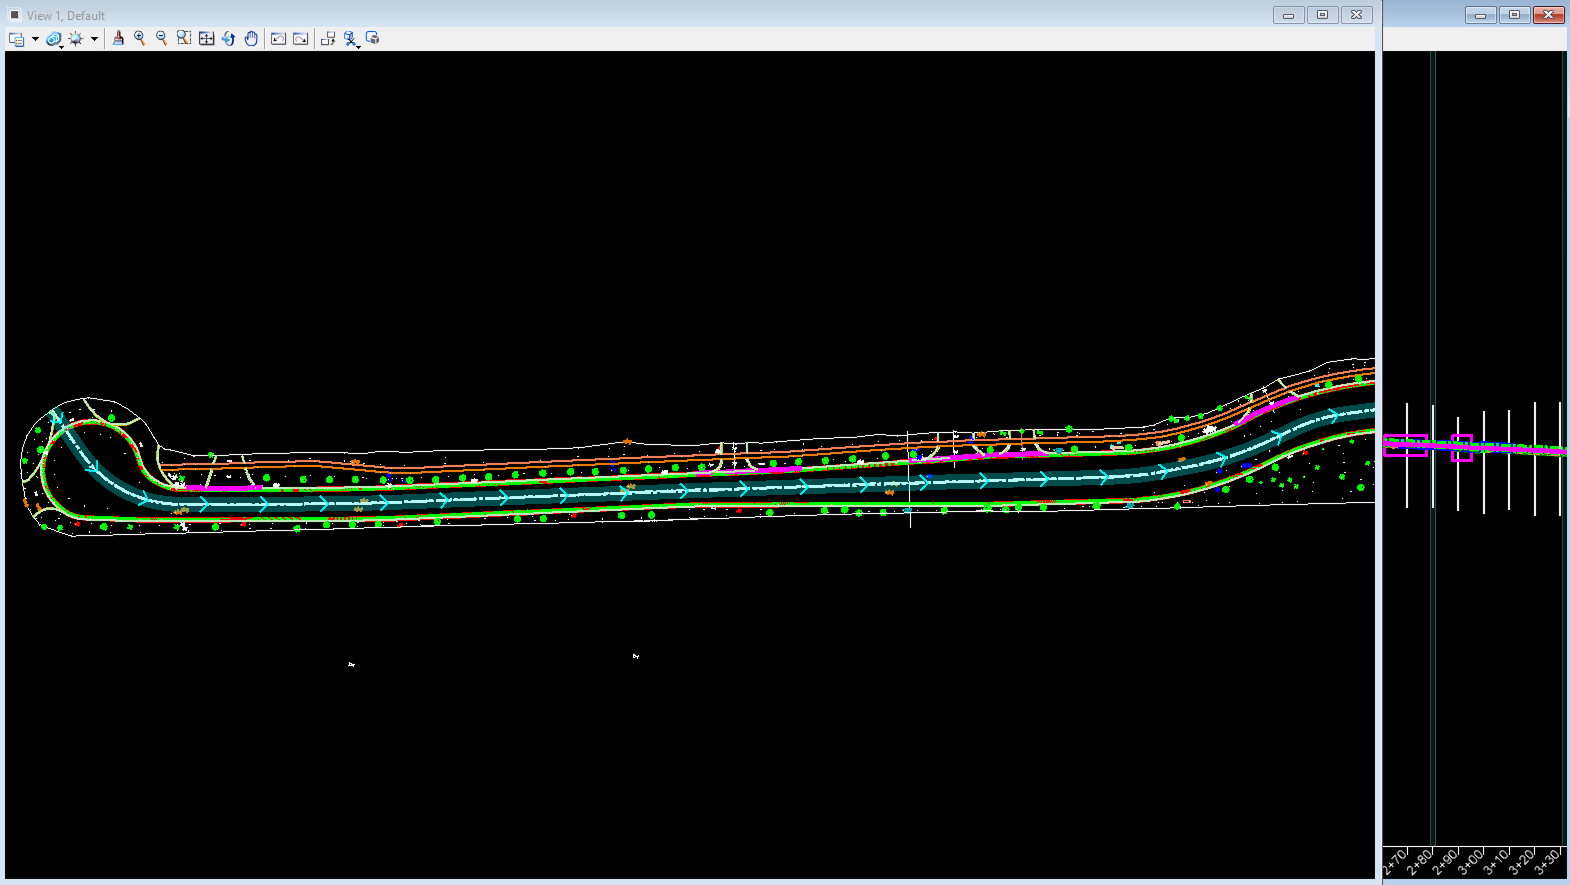Select the Zoom Out magnifier tool
The image size is (1570, 885).
pos(162,38)
